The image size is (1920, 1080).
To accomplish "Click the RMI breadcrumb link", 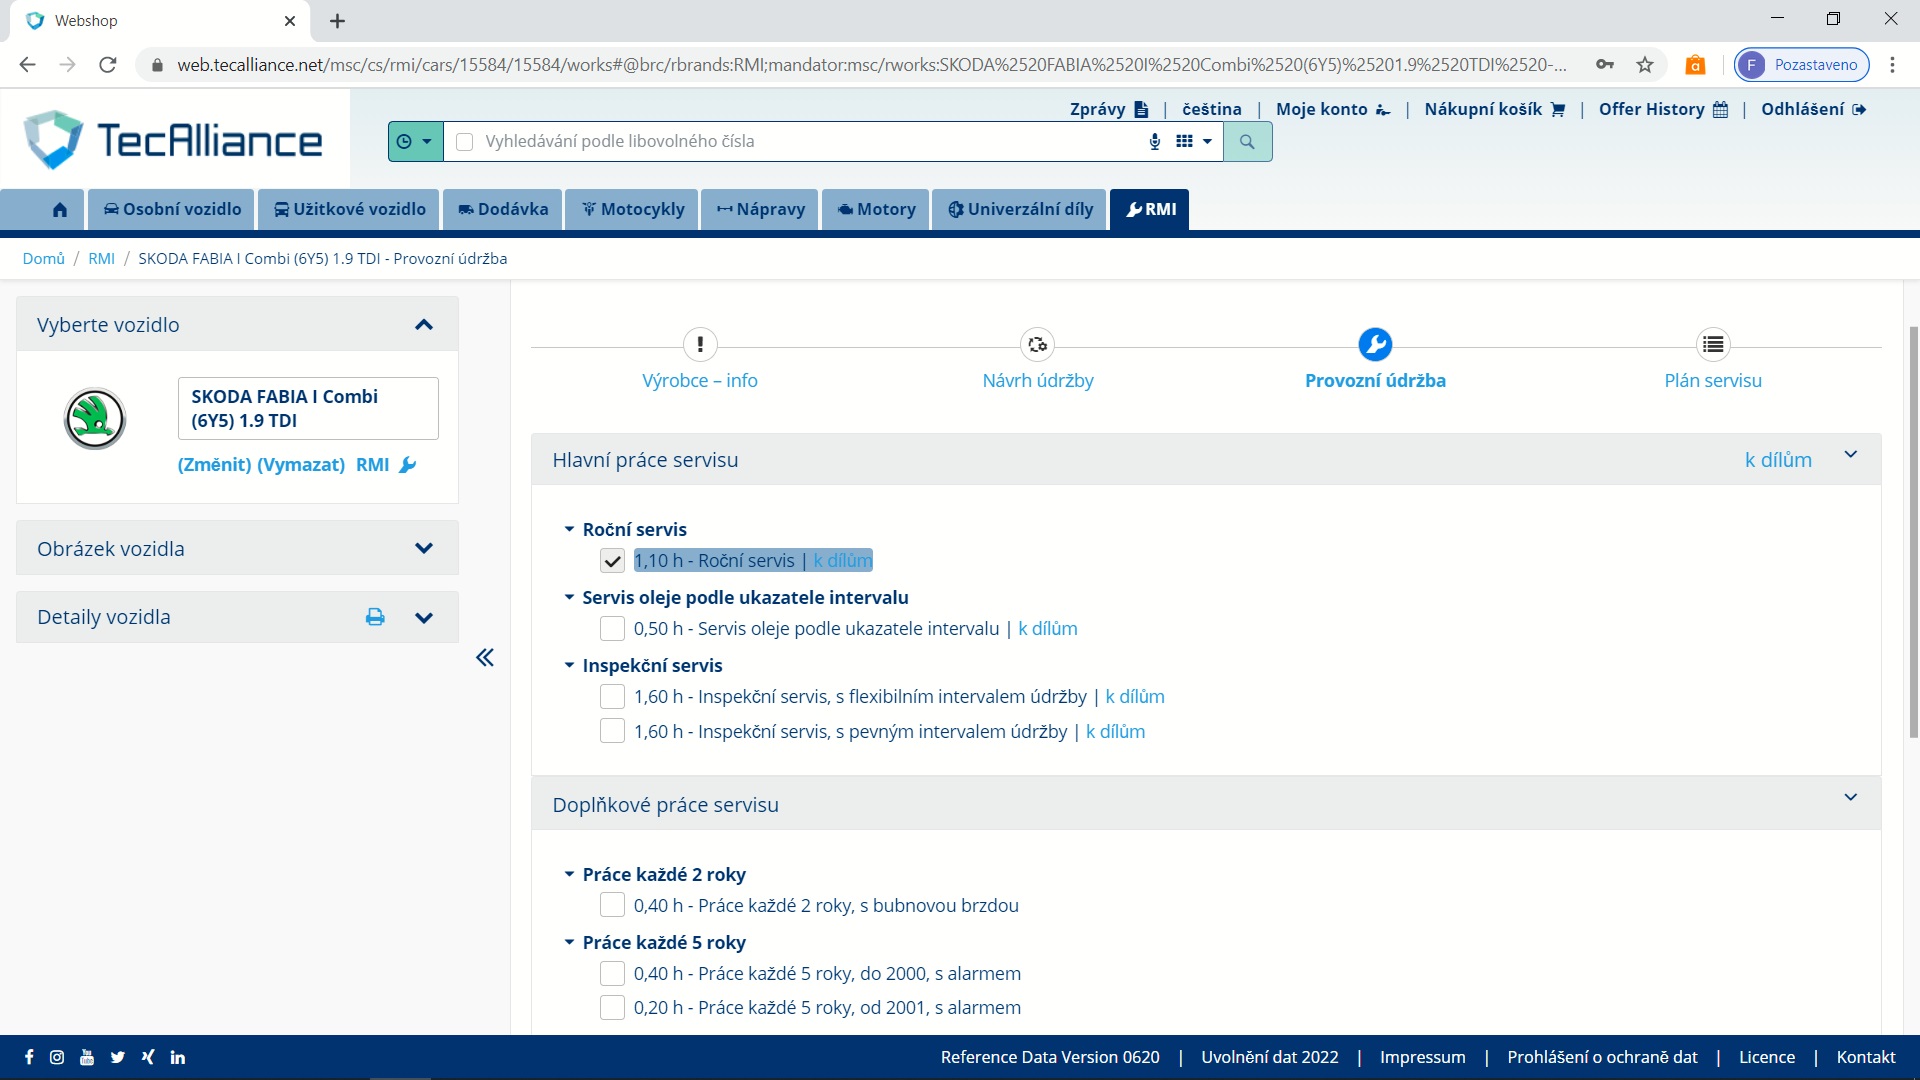I will tap(101, 258).
